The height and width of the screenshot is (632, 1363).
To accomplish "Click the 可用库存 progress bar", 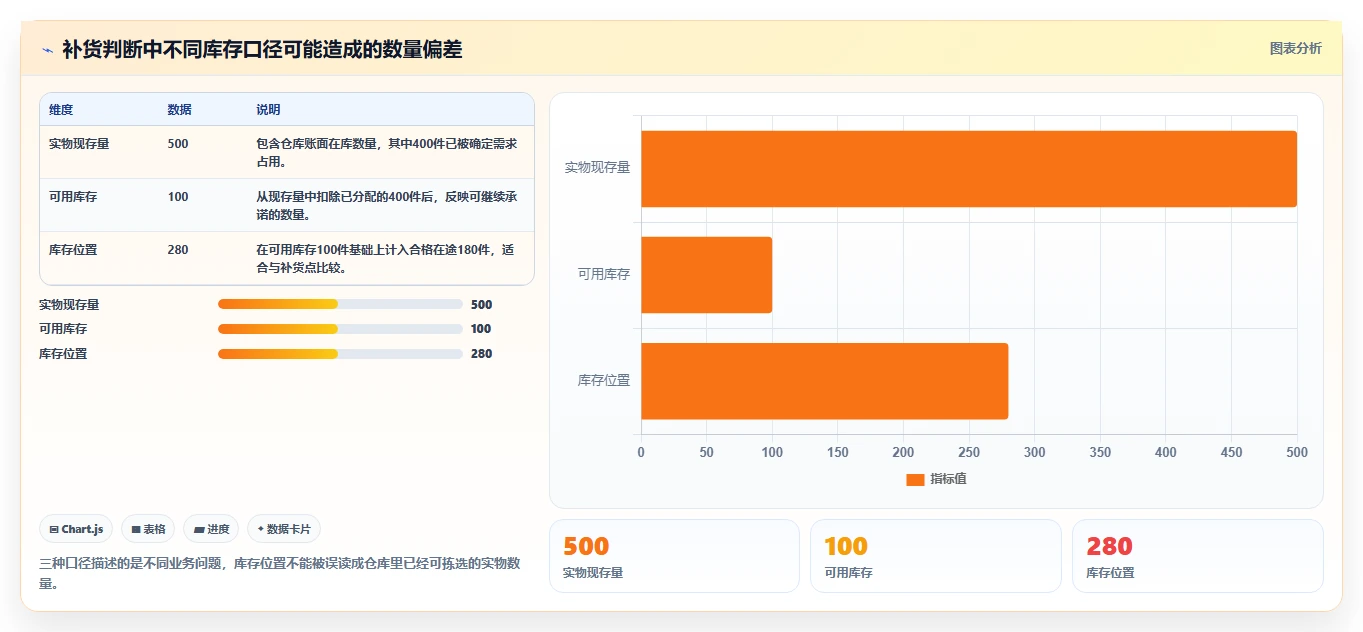I will 340,328.
